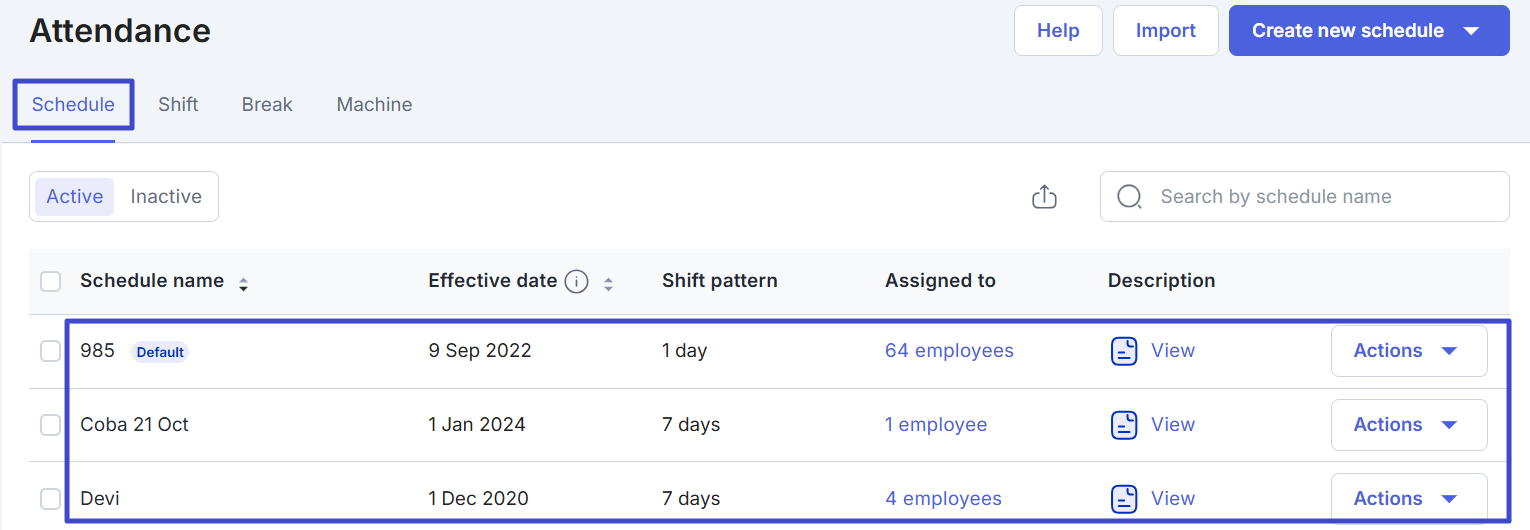Open the 64 employees link
Viewport: 1530px width, 530px height.
point(948,351)
